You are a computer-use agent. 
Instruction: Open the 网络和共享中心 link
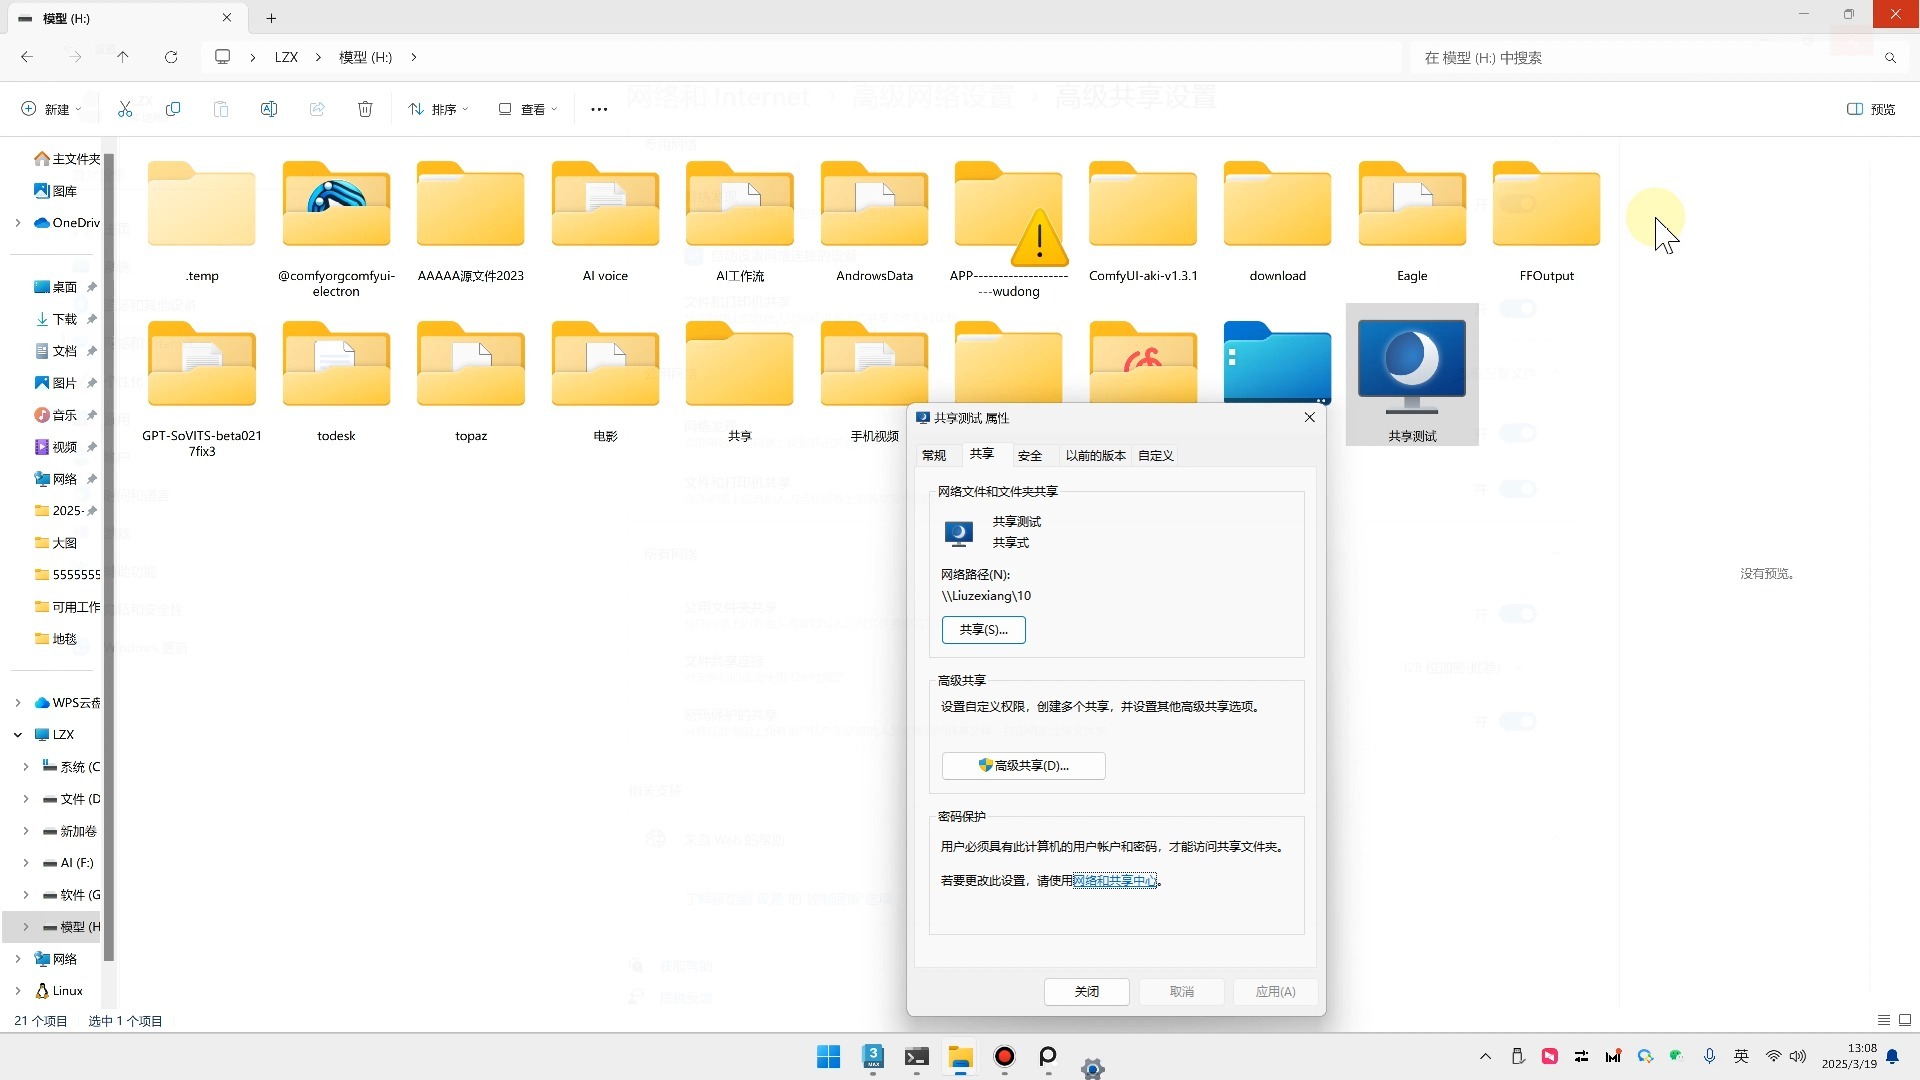[x=1114, y=880]
